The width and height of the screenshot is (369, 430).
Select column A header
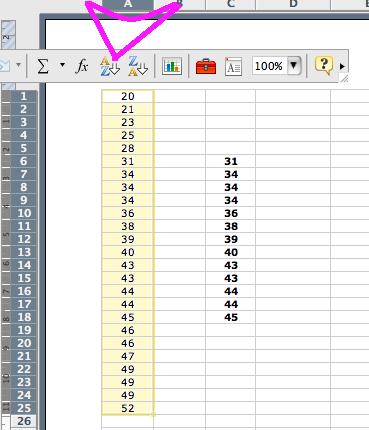point(128,4)
